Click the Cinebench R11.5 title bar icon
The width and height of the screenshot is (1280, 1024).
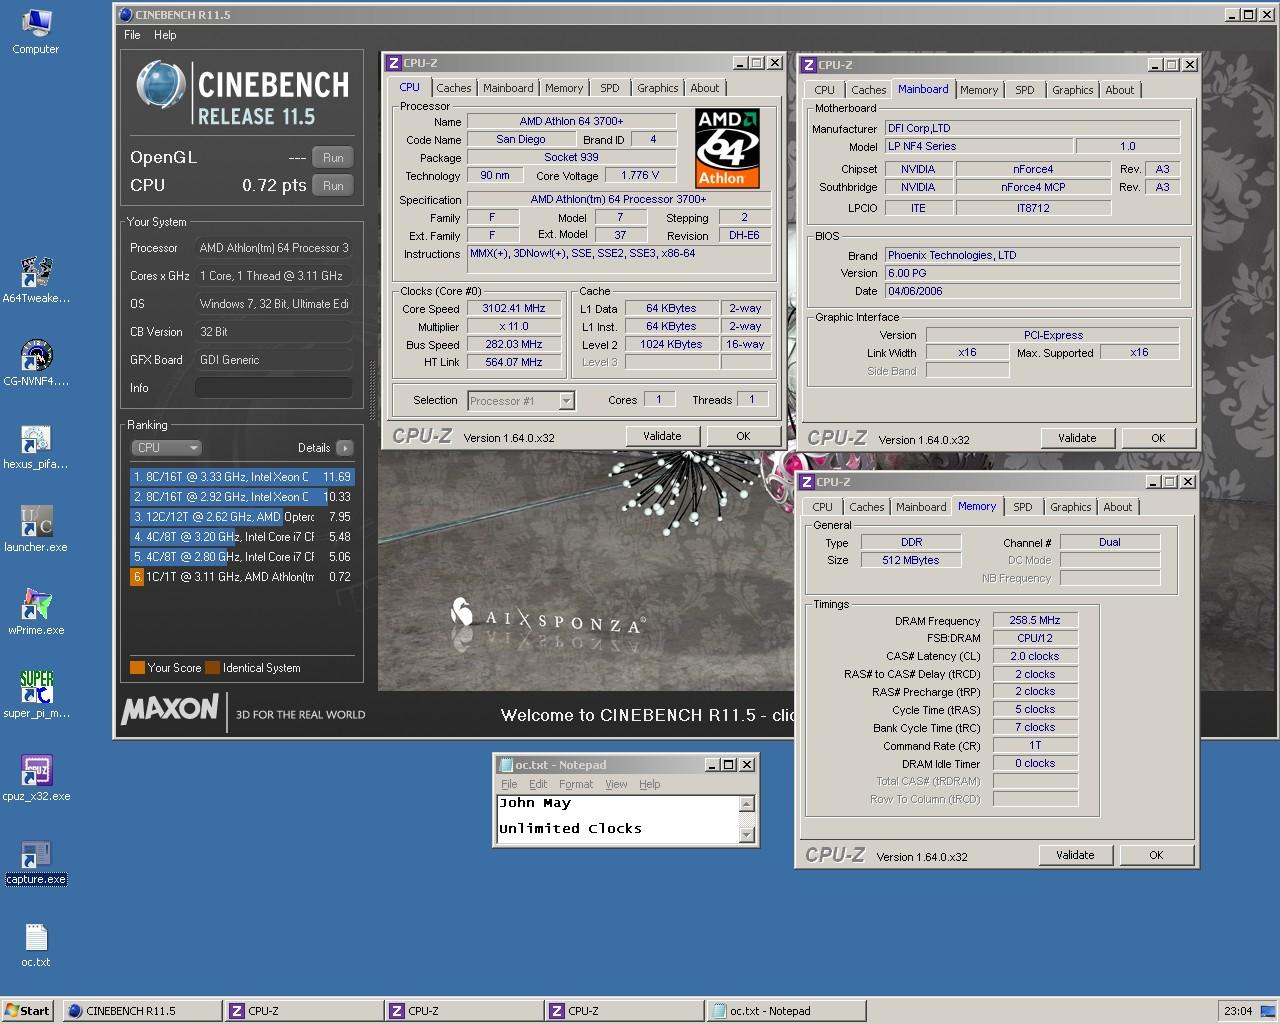[x=124, y=15]
